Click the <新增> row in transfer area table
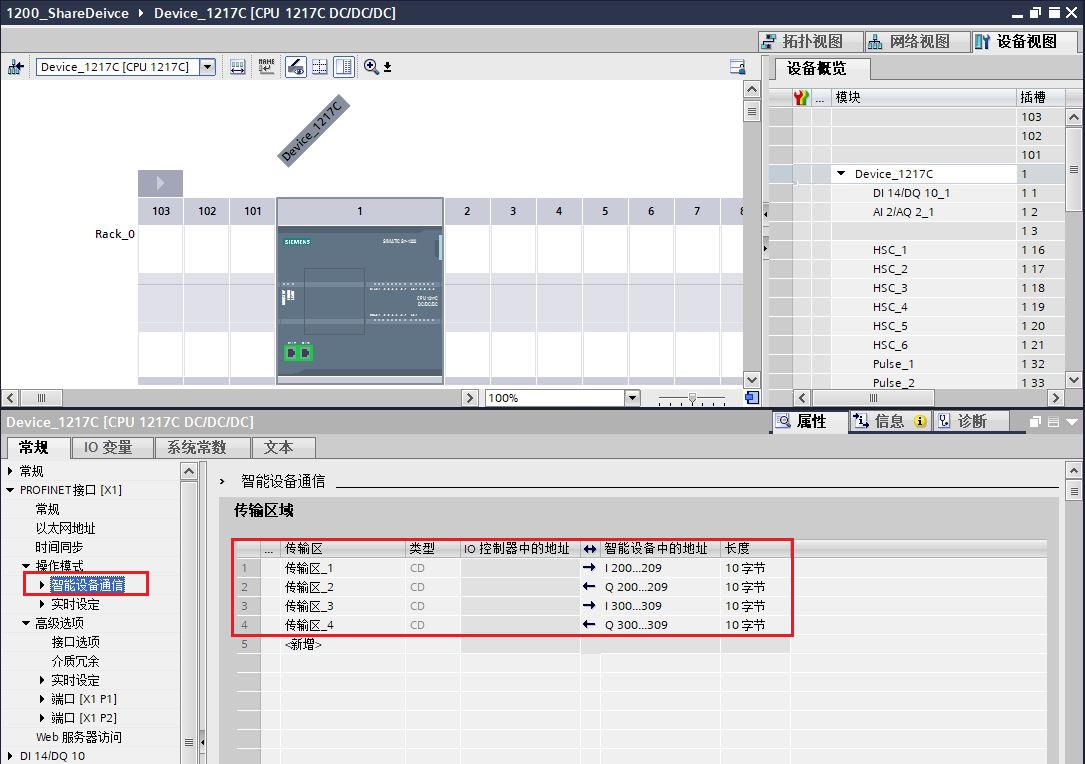Image resolution: width=1085 pixels, height=764 pixels. pos(512,644)
